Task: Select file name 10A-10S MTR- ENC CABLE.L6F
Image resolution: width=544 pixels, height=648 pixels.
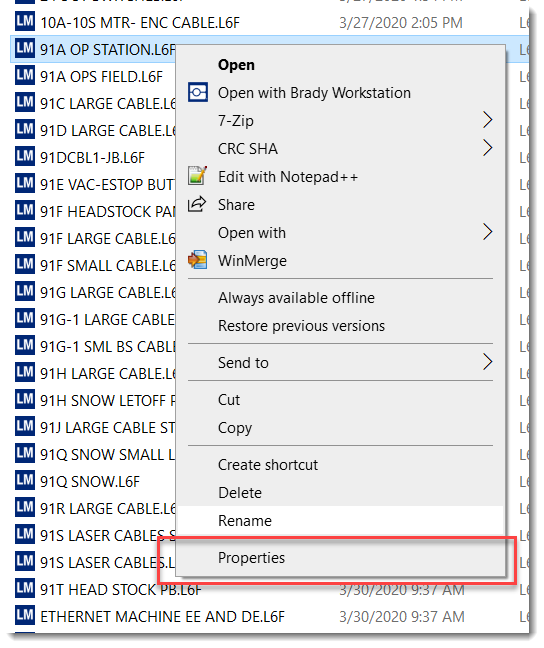Action: click(x=140, y=23)
